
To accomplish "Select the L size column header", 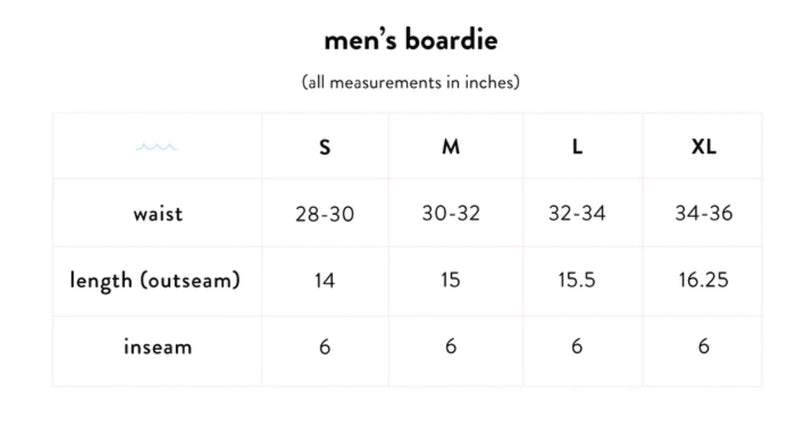I will click(x=577, y=147).
